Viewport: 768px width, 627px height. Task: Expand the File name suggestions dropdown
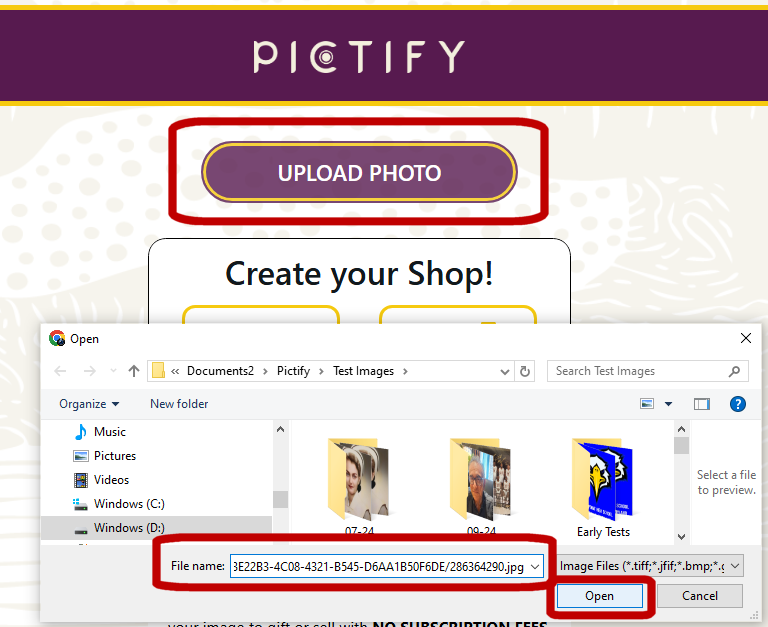pyautogui.click(x=535, y=567)
